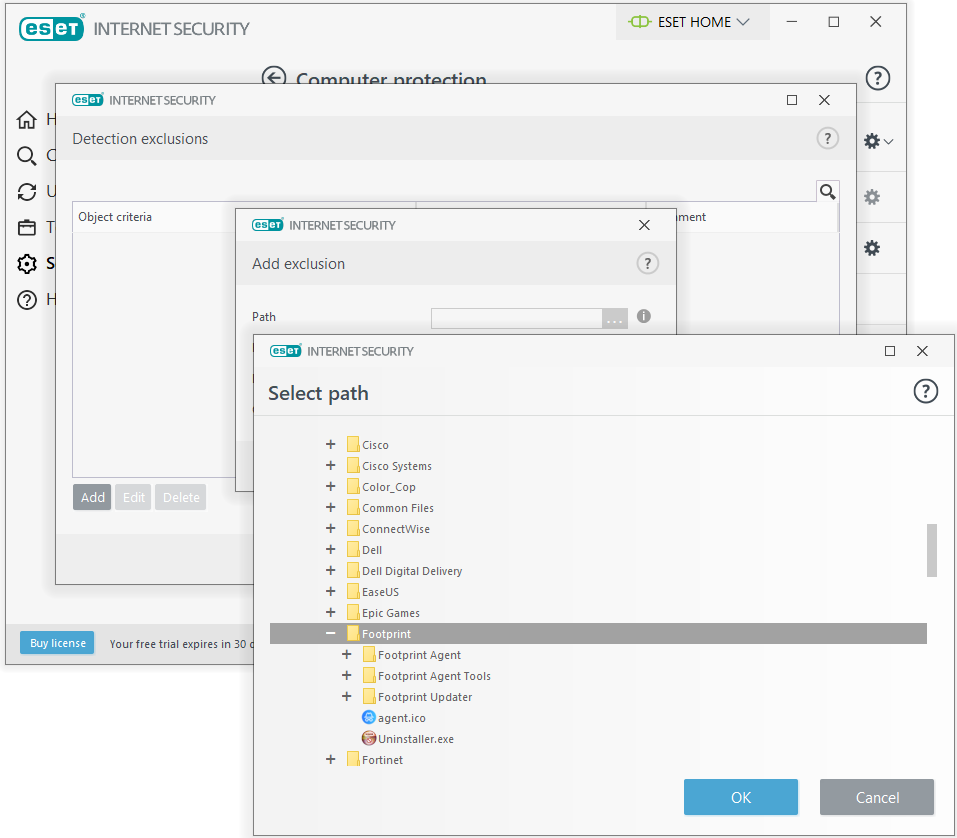This screenshot has width=957, height=838.
Task: Select the Epic Games folder name
Action: pos(391,613)
